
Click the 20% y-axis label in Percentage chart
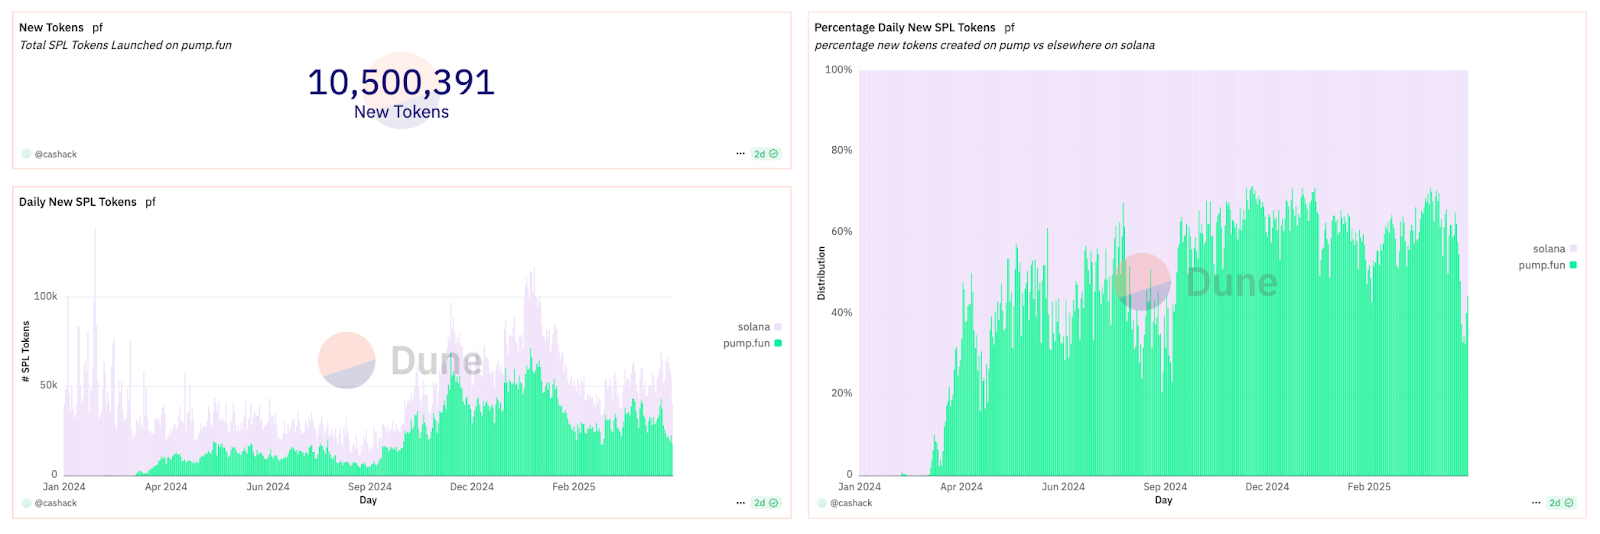tap(842, 393)
